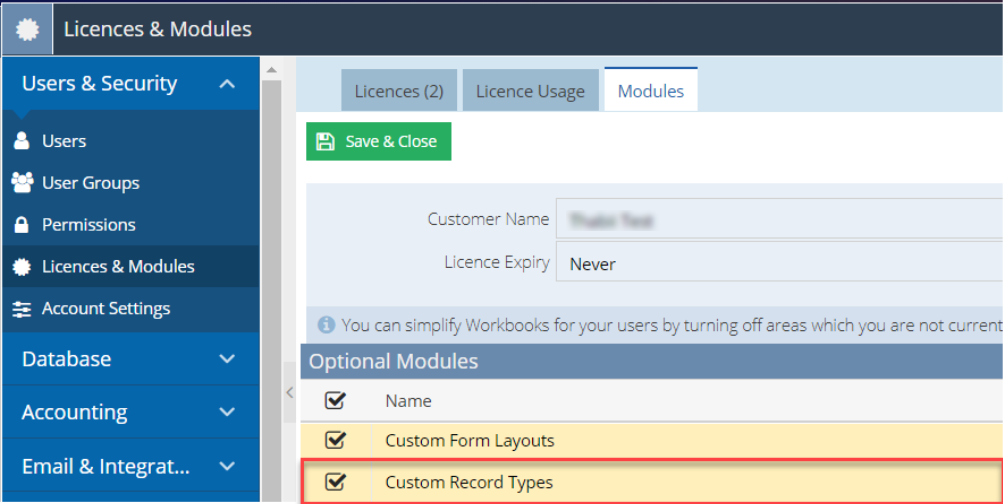Expand the Email & Integrat... section
The height and width of the screenshot is (504, 1003).
pos(227,466)
